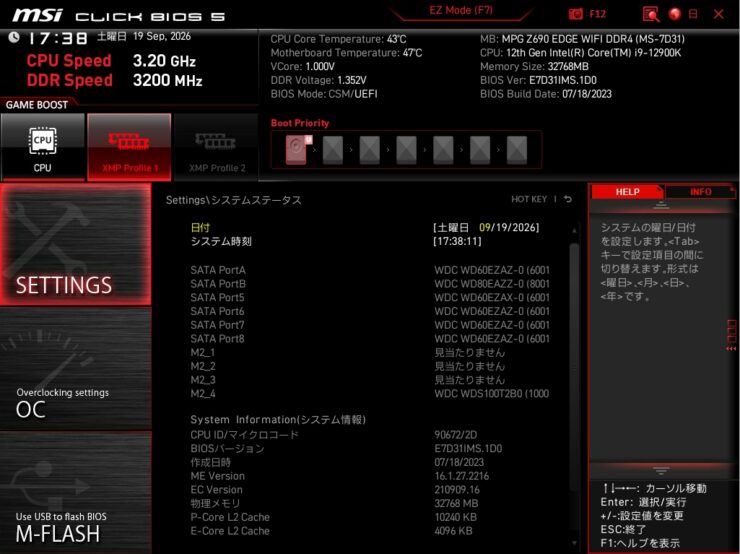Click the Settings\システムステータス breadcrumb
The height and width of the screenshot is (554, 740).
coord(233,200)
